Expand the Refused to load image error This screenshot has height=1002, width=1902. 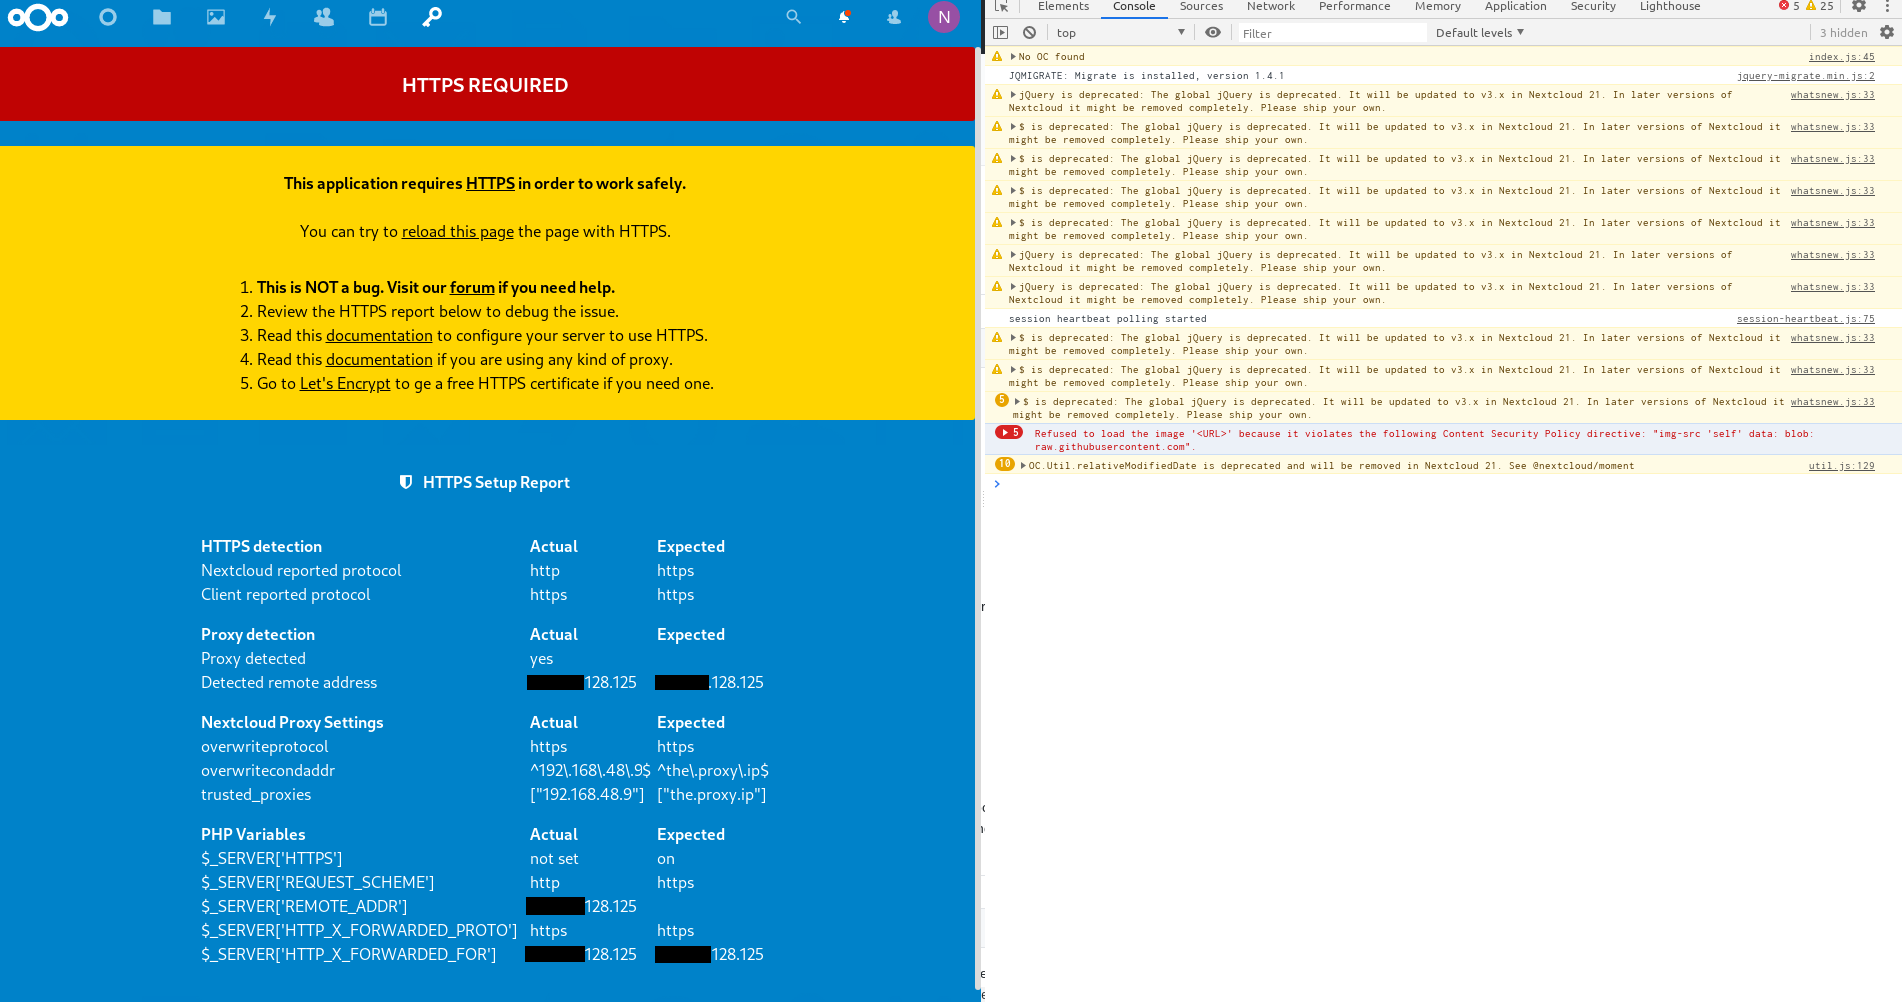(1009, 433)
